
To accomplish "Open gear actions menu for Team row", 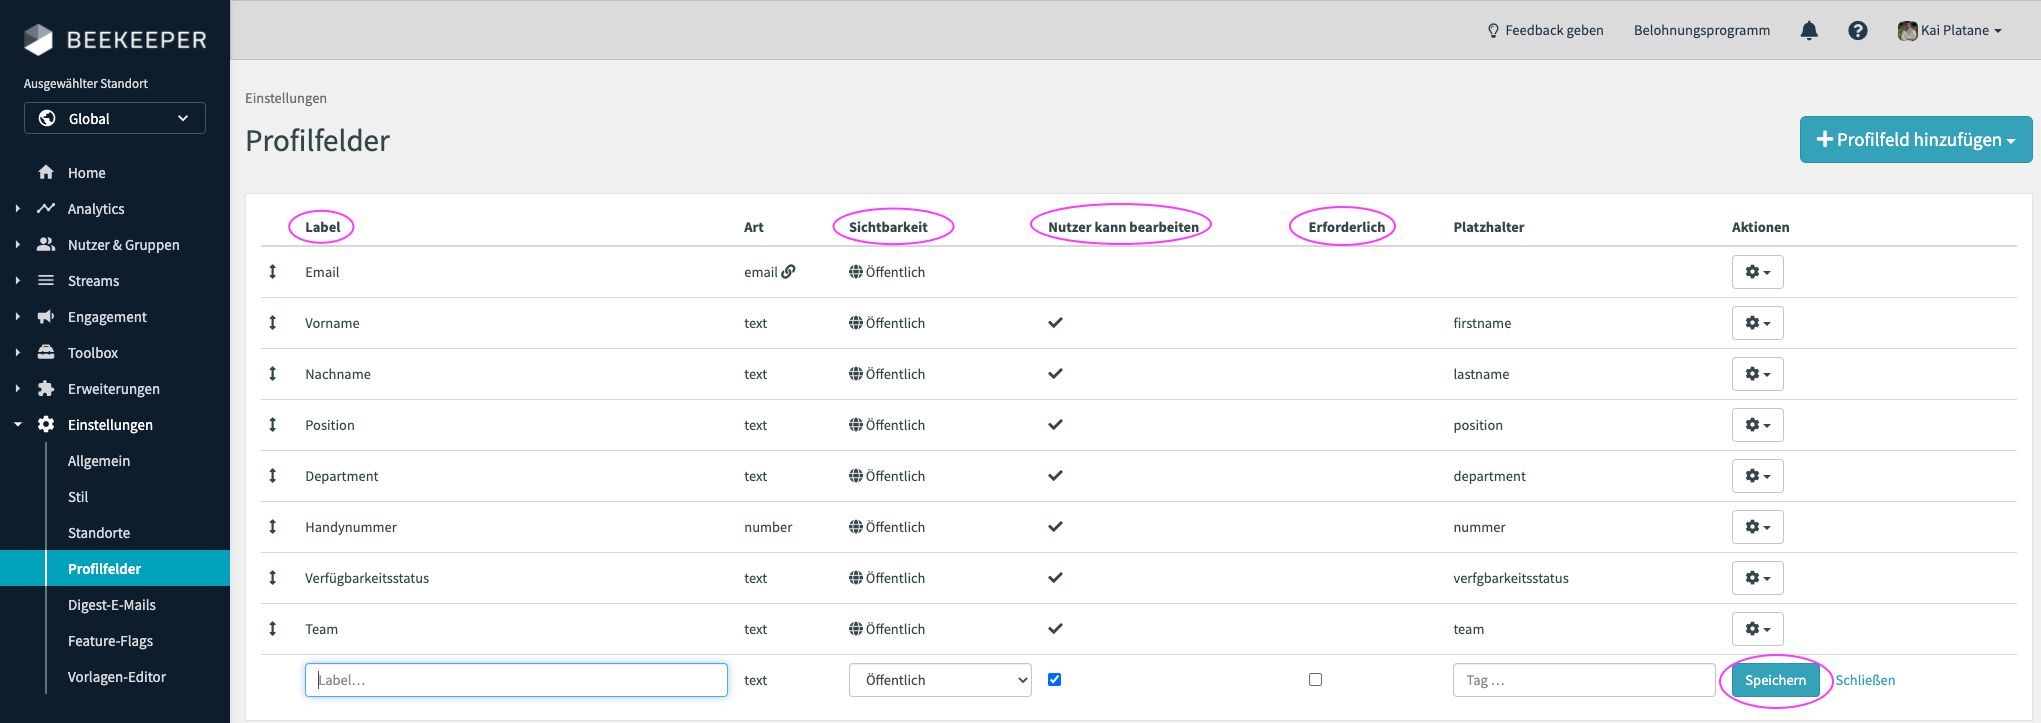I will pyautogui.click(x=1757, y=629).
